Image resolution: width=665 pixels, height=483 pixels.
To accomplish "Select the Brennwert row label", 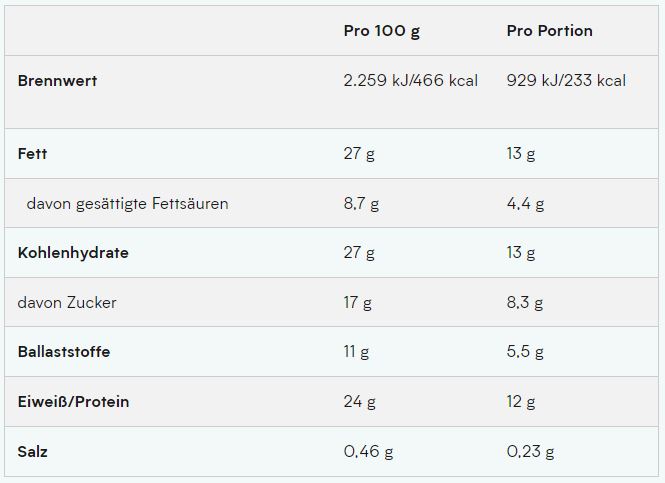I will click(57, 81).
